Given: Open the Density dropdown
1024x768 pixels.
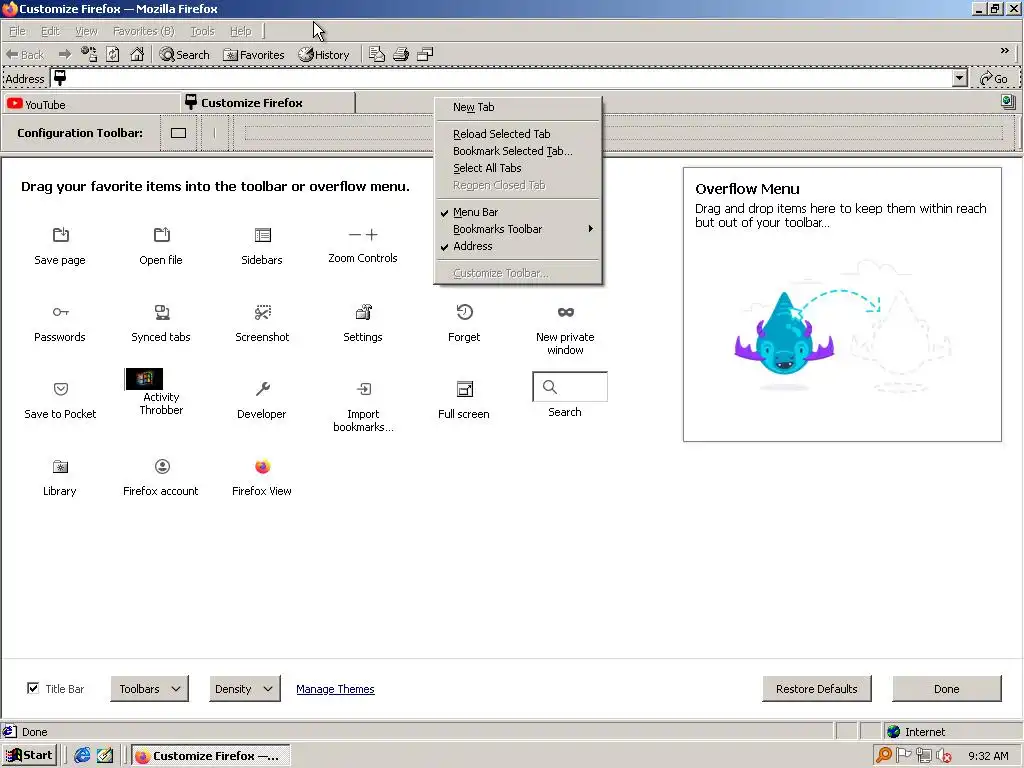Looking at the screenshot, I should pyautogui.click(x=244, y=689).
